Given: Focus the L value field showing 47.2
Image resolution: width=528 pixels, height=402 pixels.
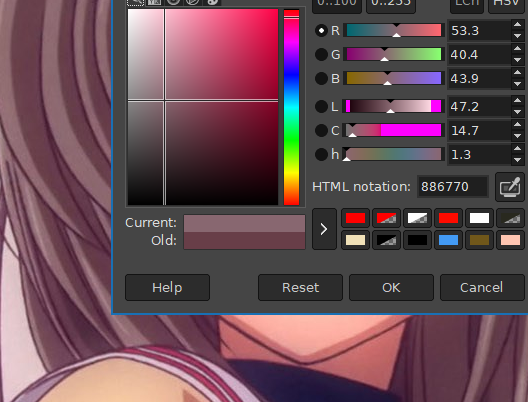Looking at the screenshot, I should click(x=479, y=106).
